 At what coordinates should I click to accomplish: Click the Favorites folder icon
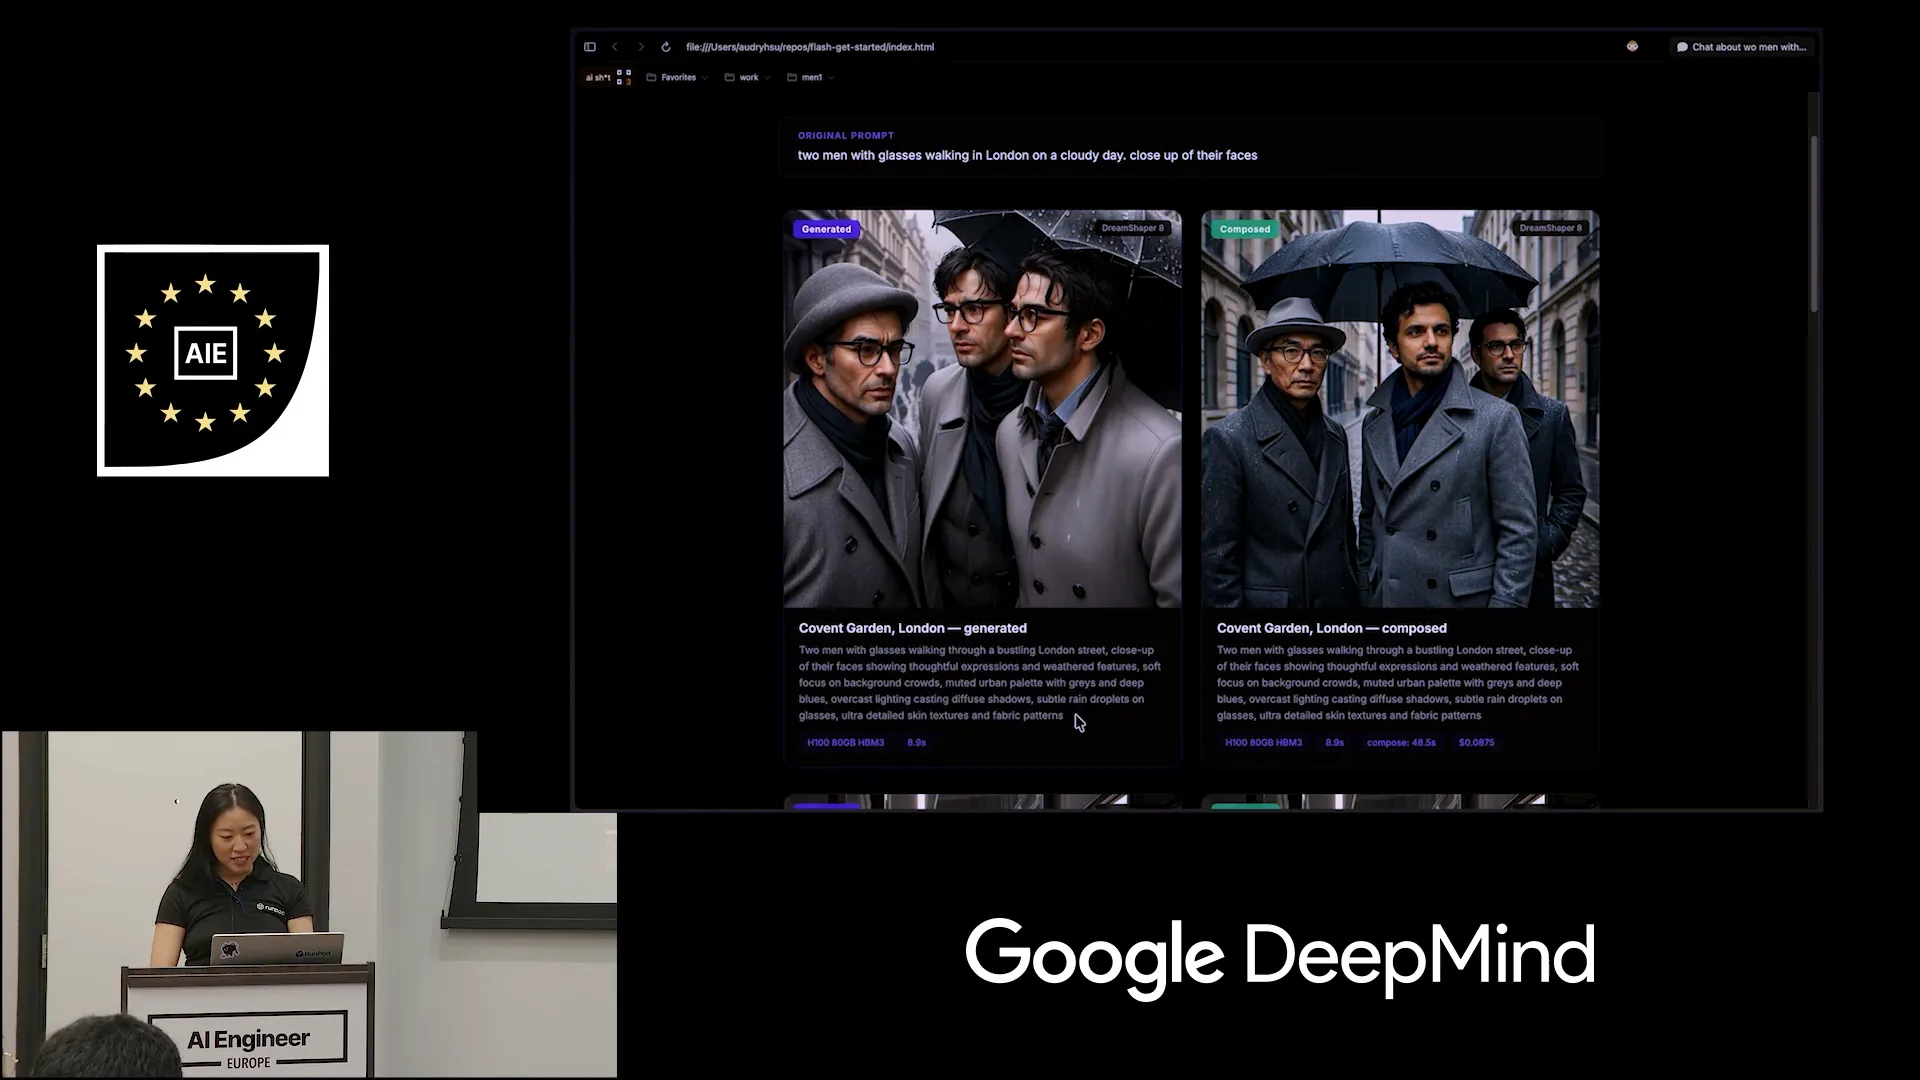(651, 77)
